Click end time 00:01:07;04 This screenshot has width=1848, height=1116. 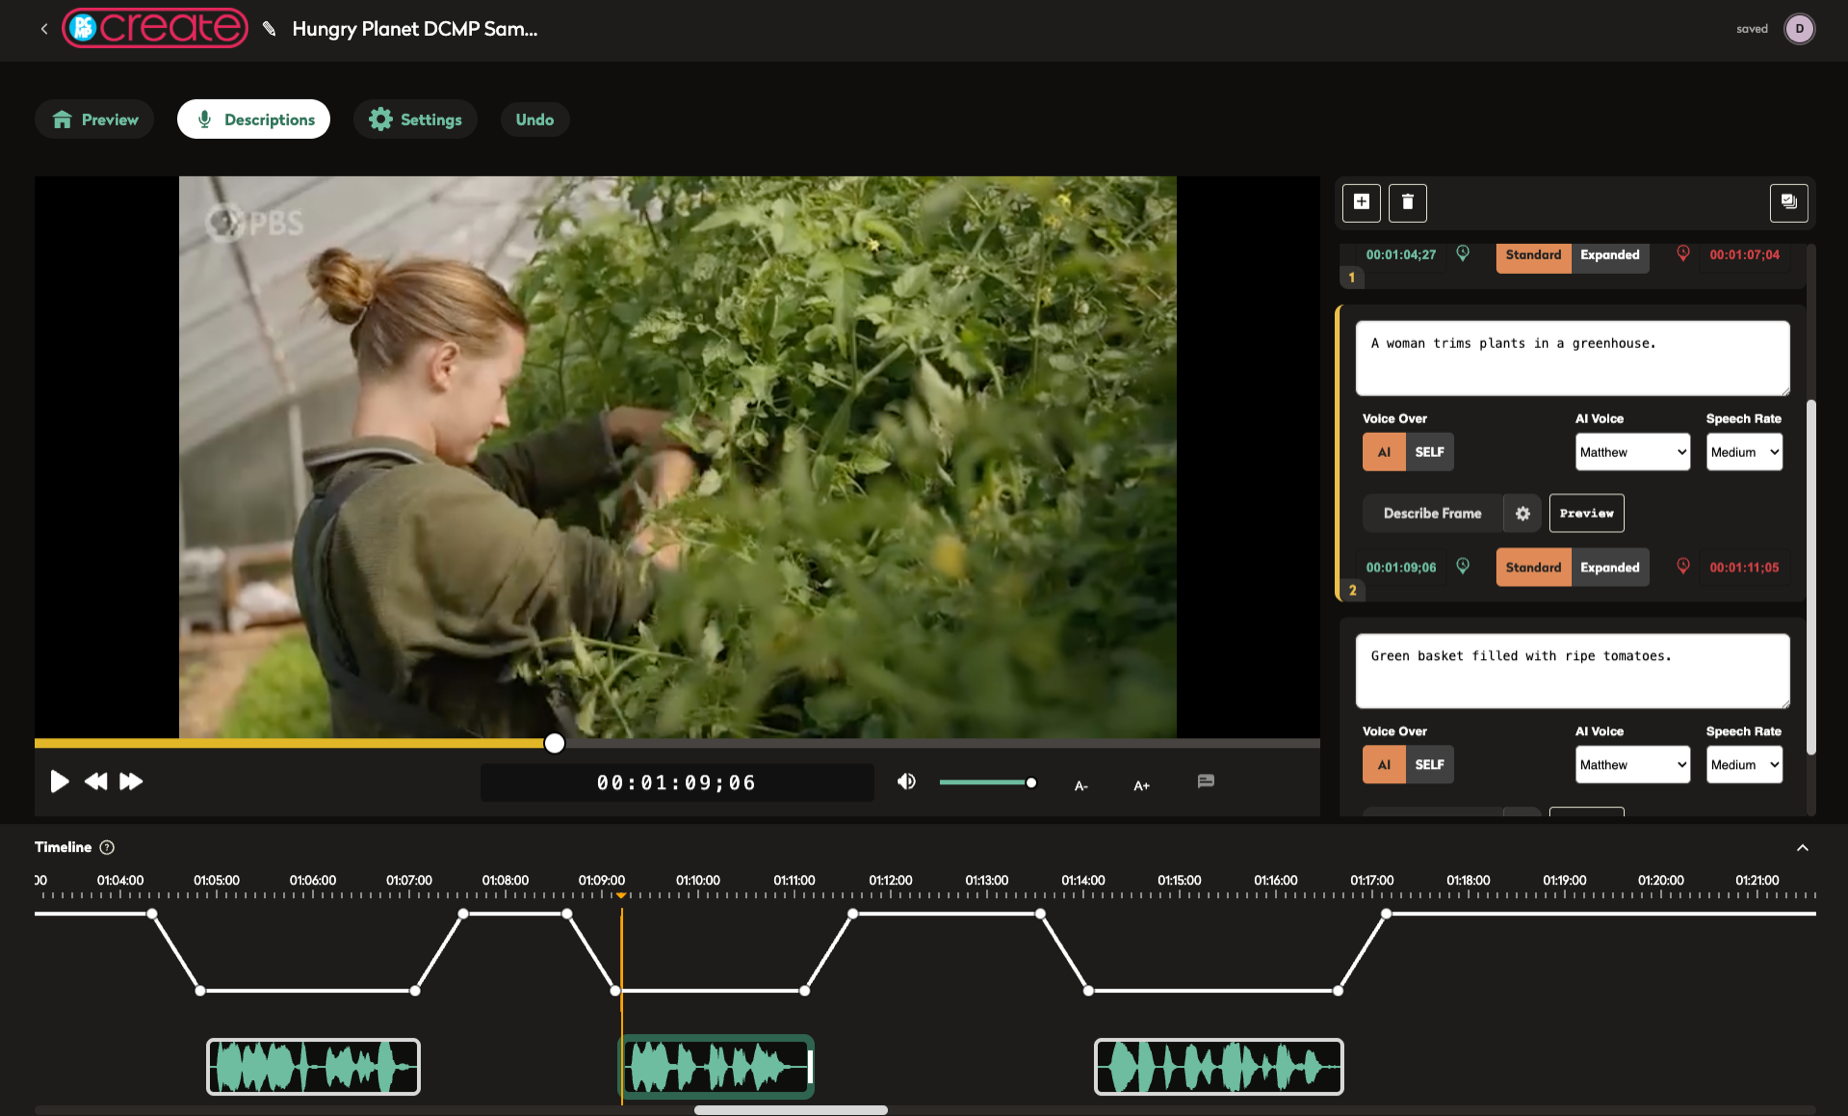click(1744, 255)
